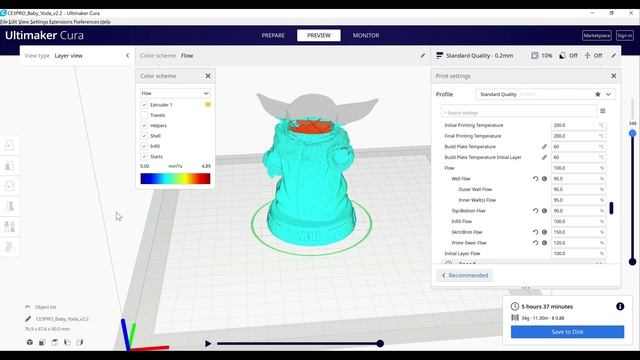Screen dimensions: 640x360
Task: Toggle the Extruder 1 checkbox
Action: click(144, 105)
